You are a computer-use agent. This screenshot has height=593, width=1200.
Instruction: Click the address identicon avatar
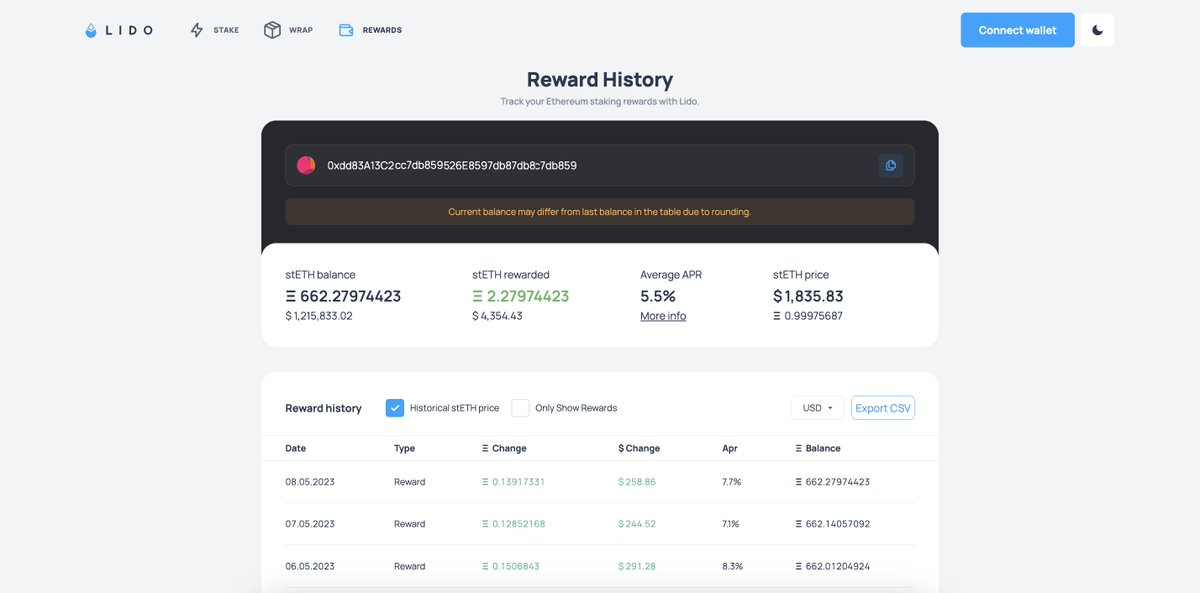tap(306, 165)
